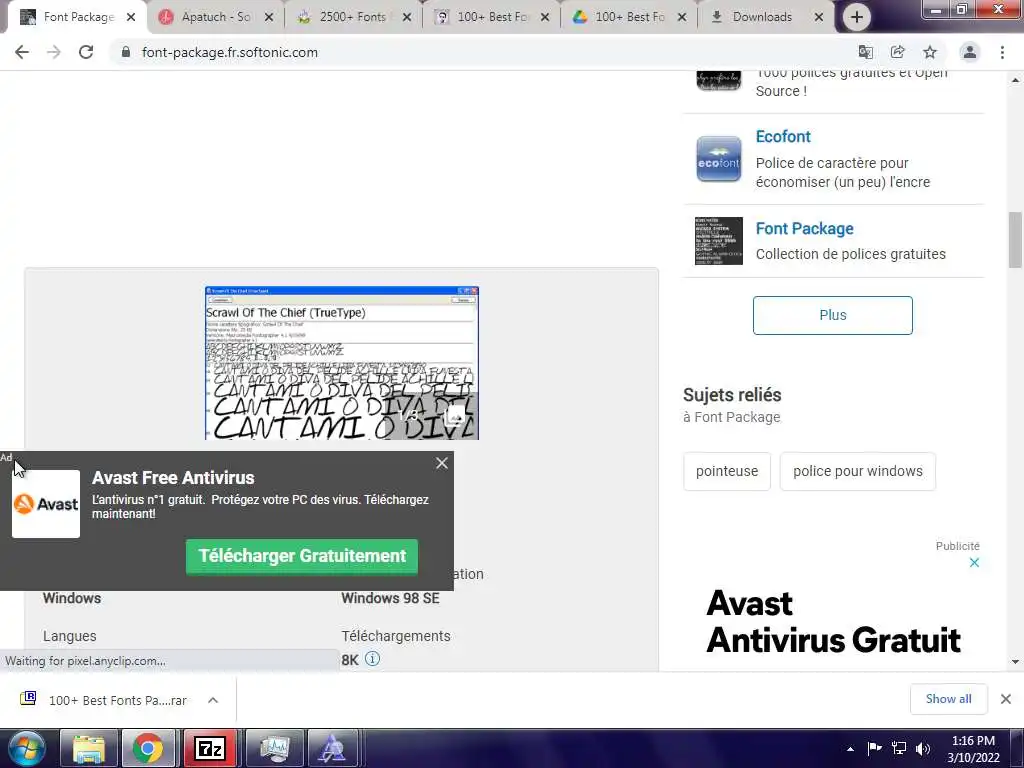
Task: Click the Plus button
Action: click(x=833, y=315)
